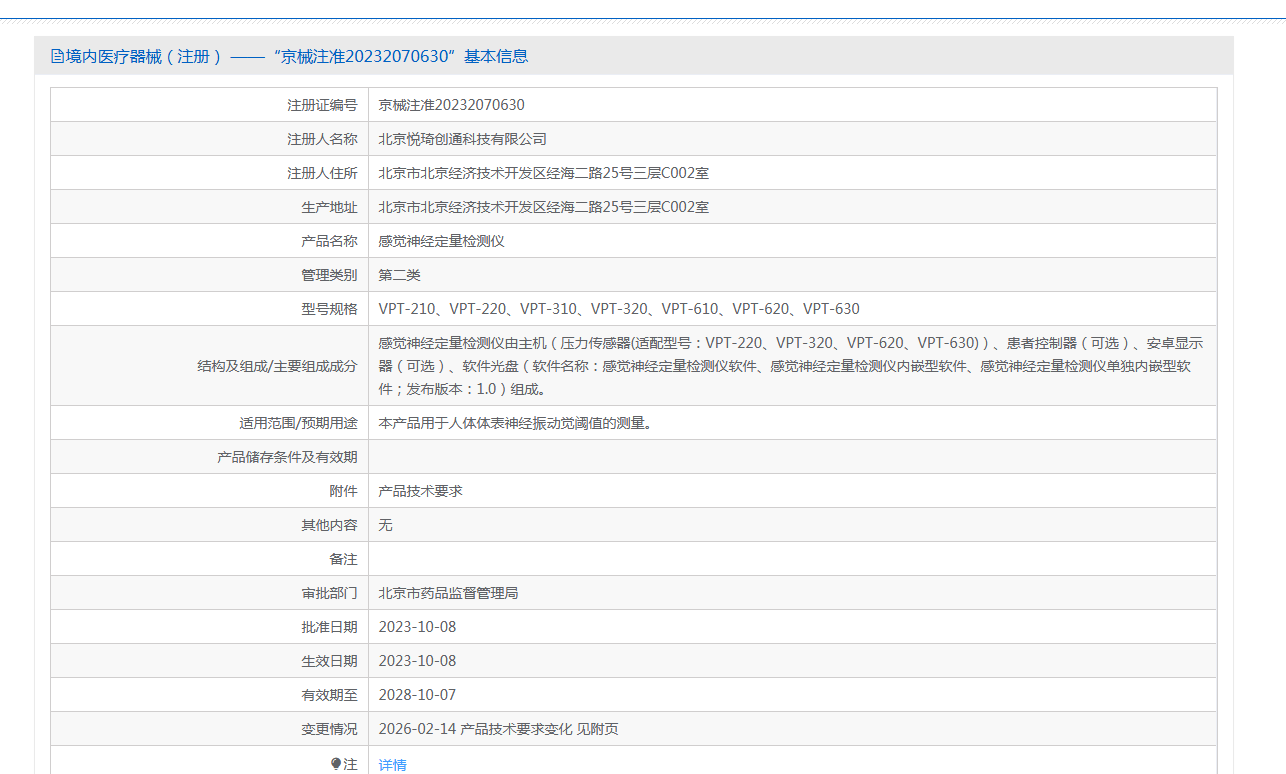Click the 附件 label
1286x774 pixels.
coord(343,491)
